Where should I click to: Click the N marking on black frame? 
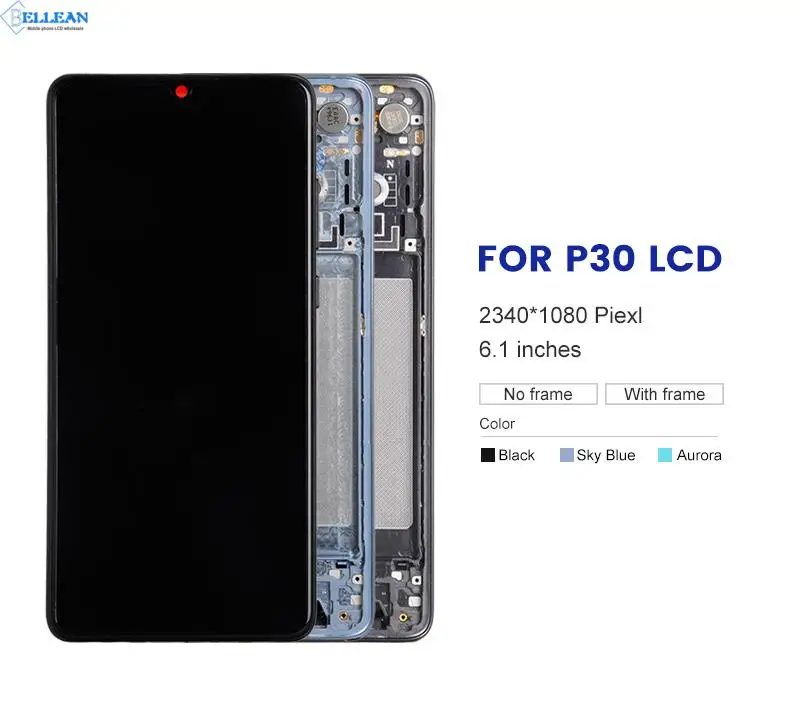click(390, 164)
